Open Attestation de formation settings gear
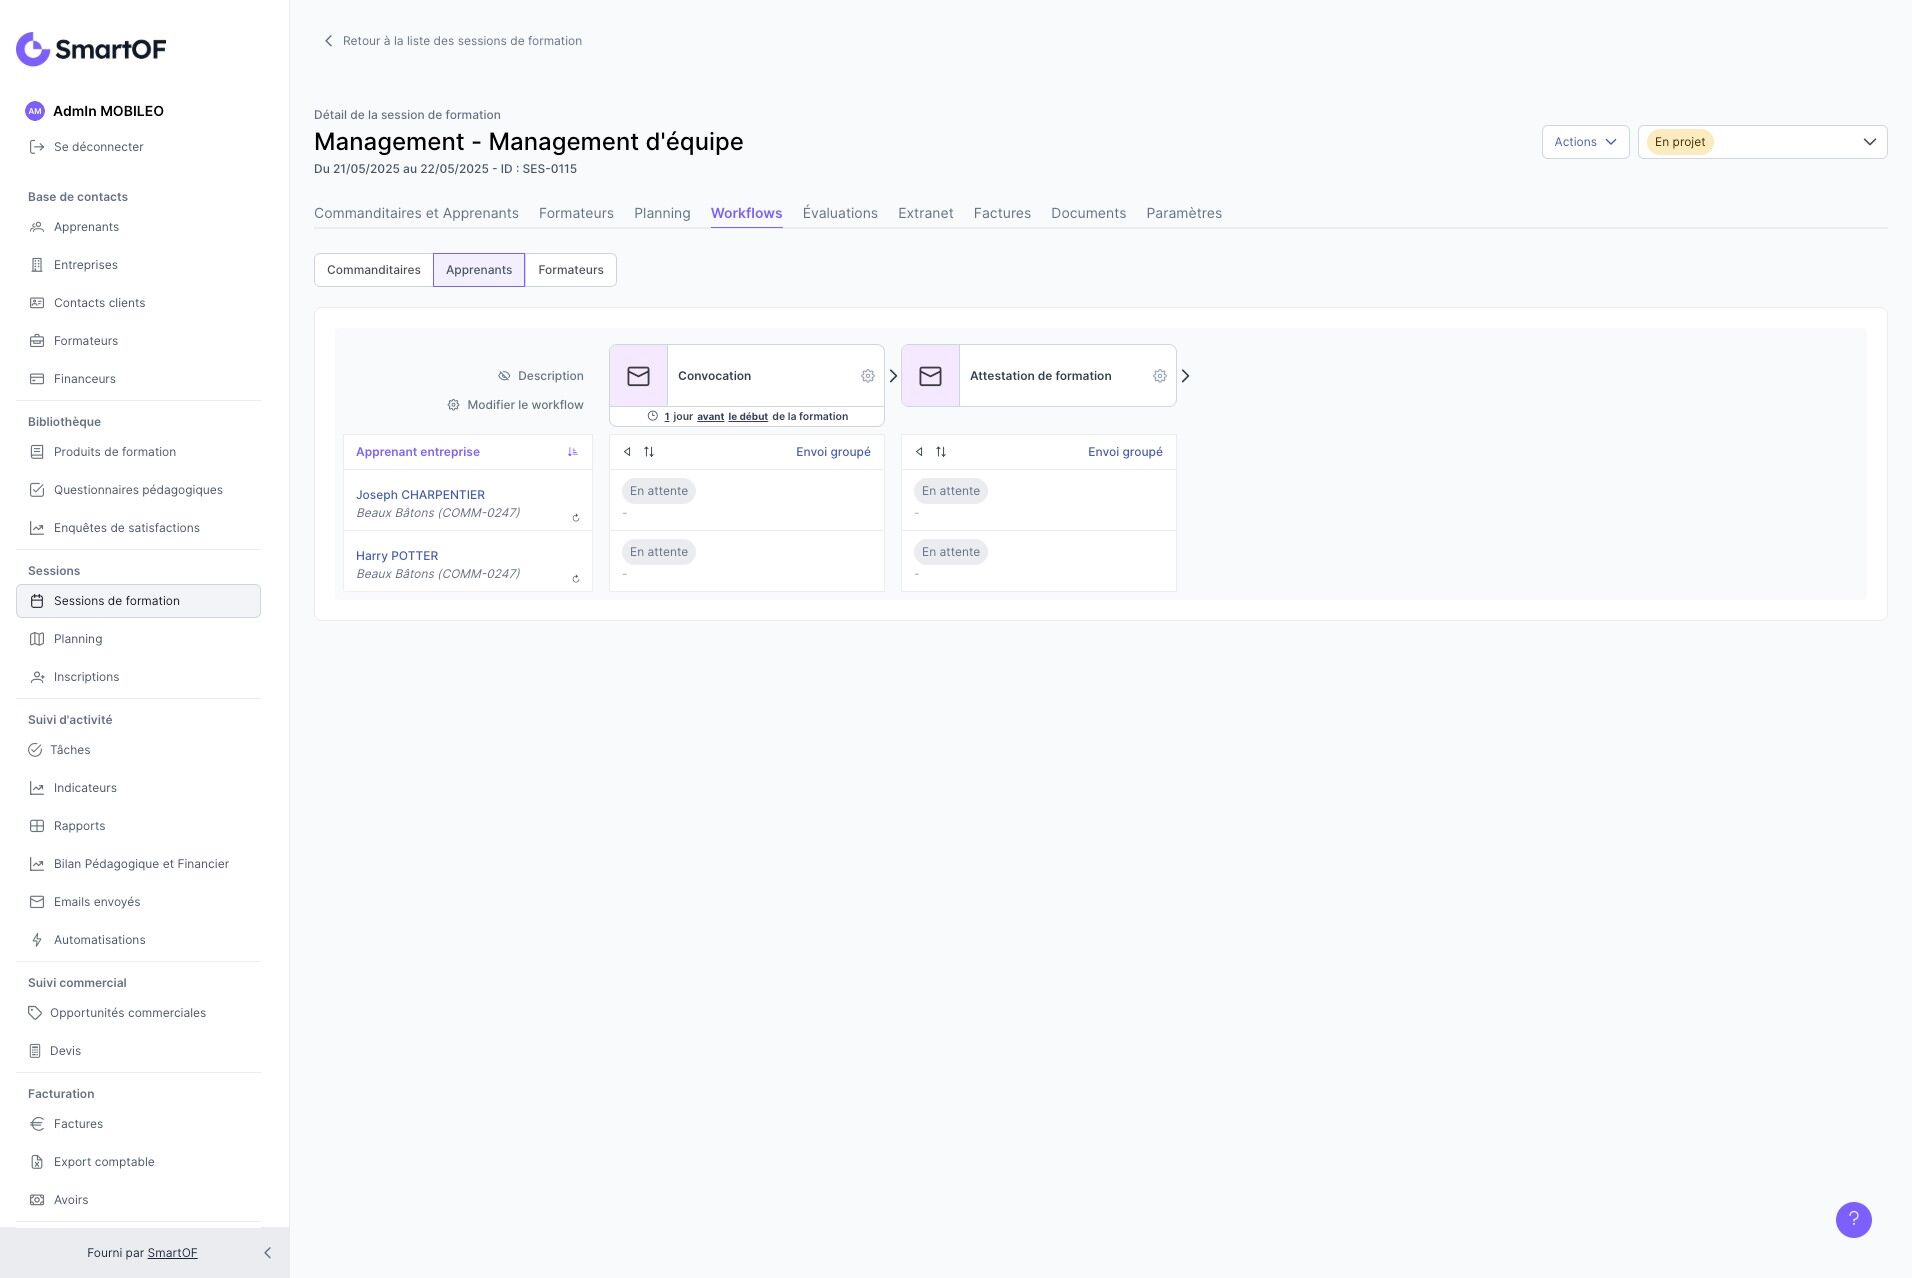The image size is (1912, 1278). tap(1160, 376)
